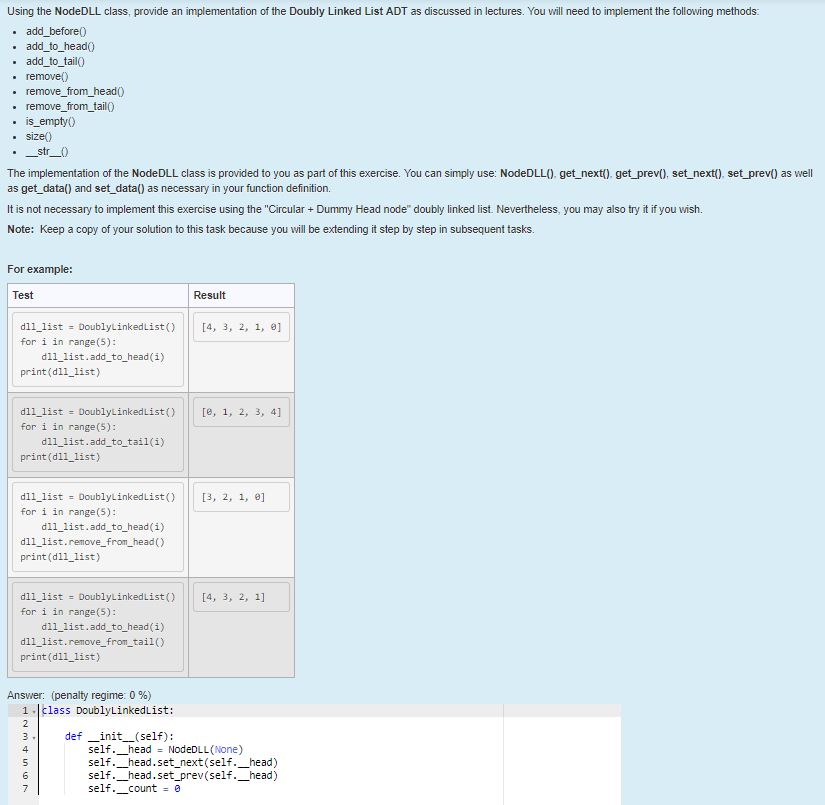This screenshot has width=825, height=805.
Task: Click the Result column header
Action: 209,295
